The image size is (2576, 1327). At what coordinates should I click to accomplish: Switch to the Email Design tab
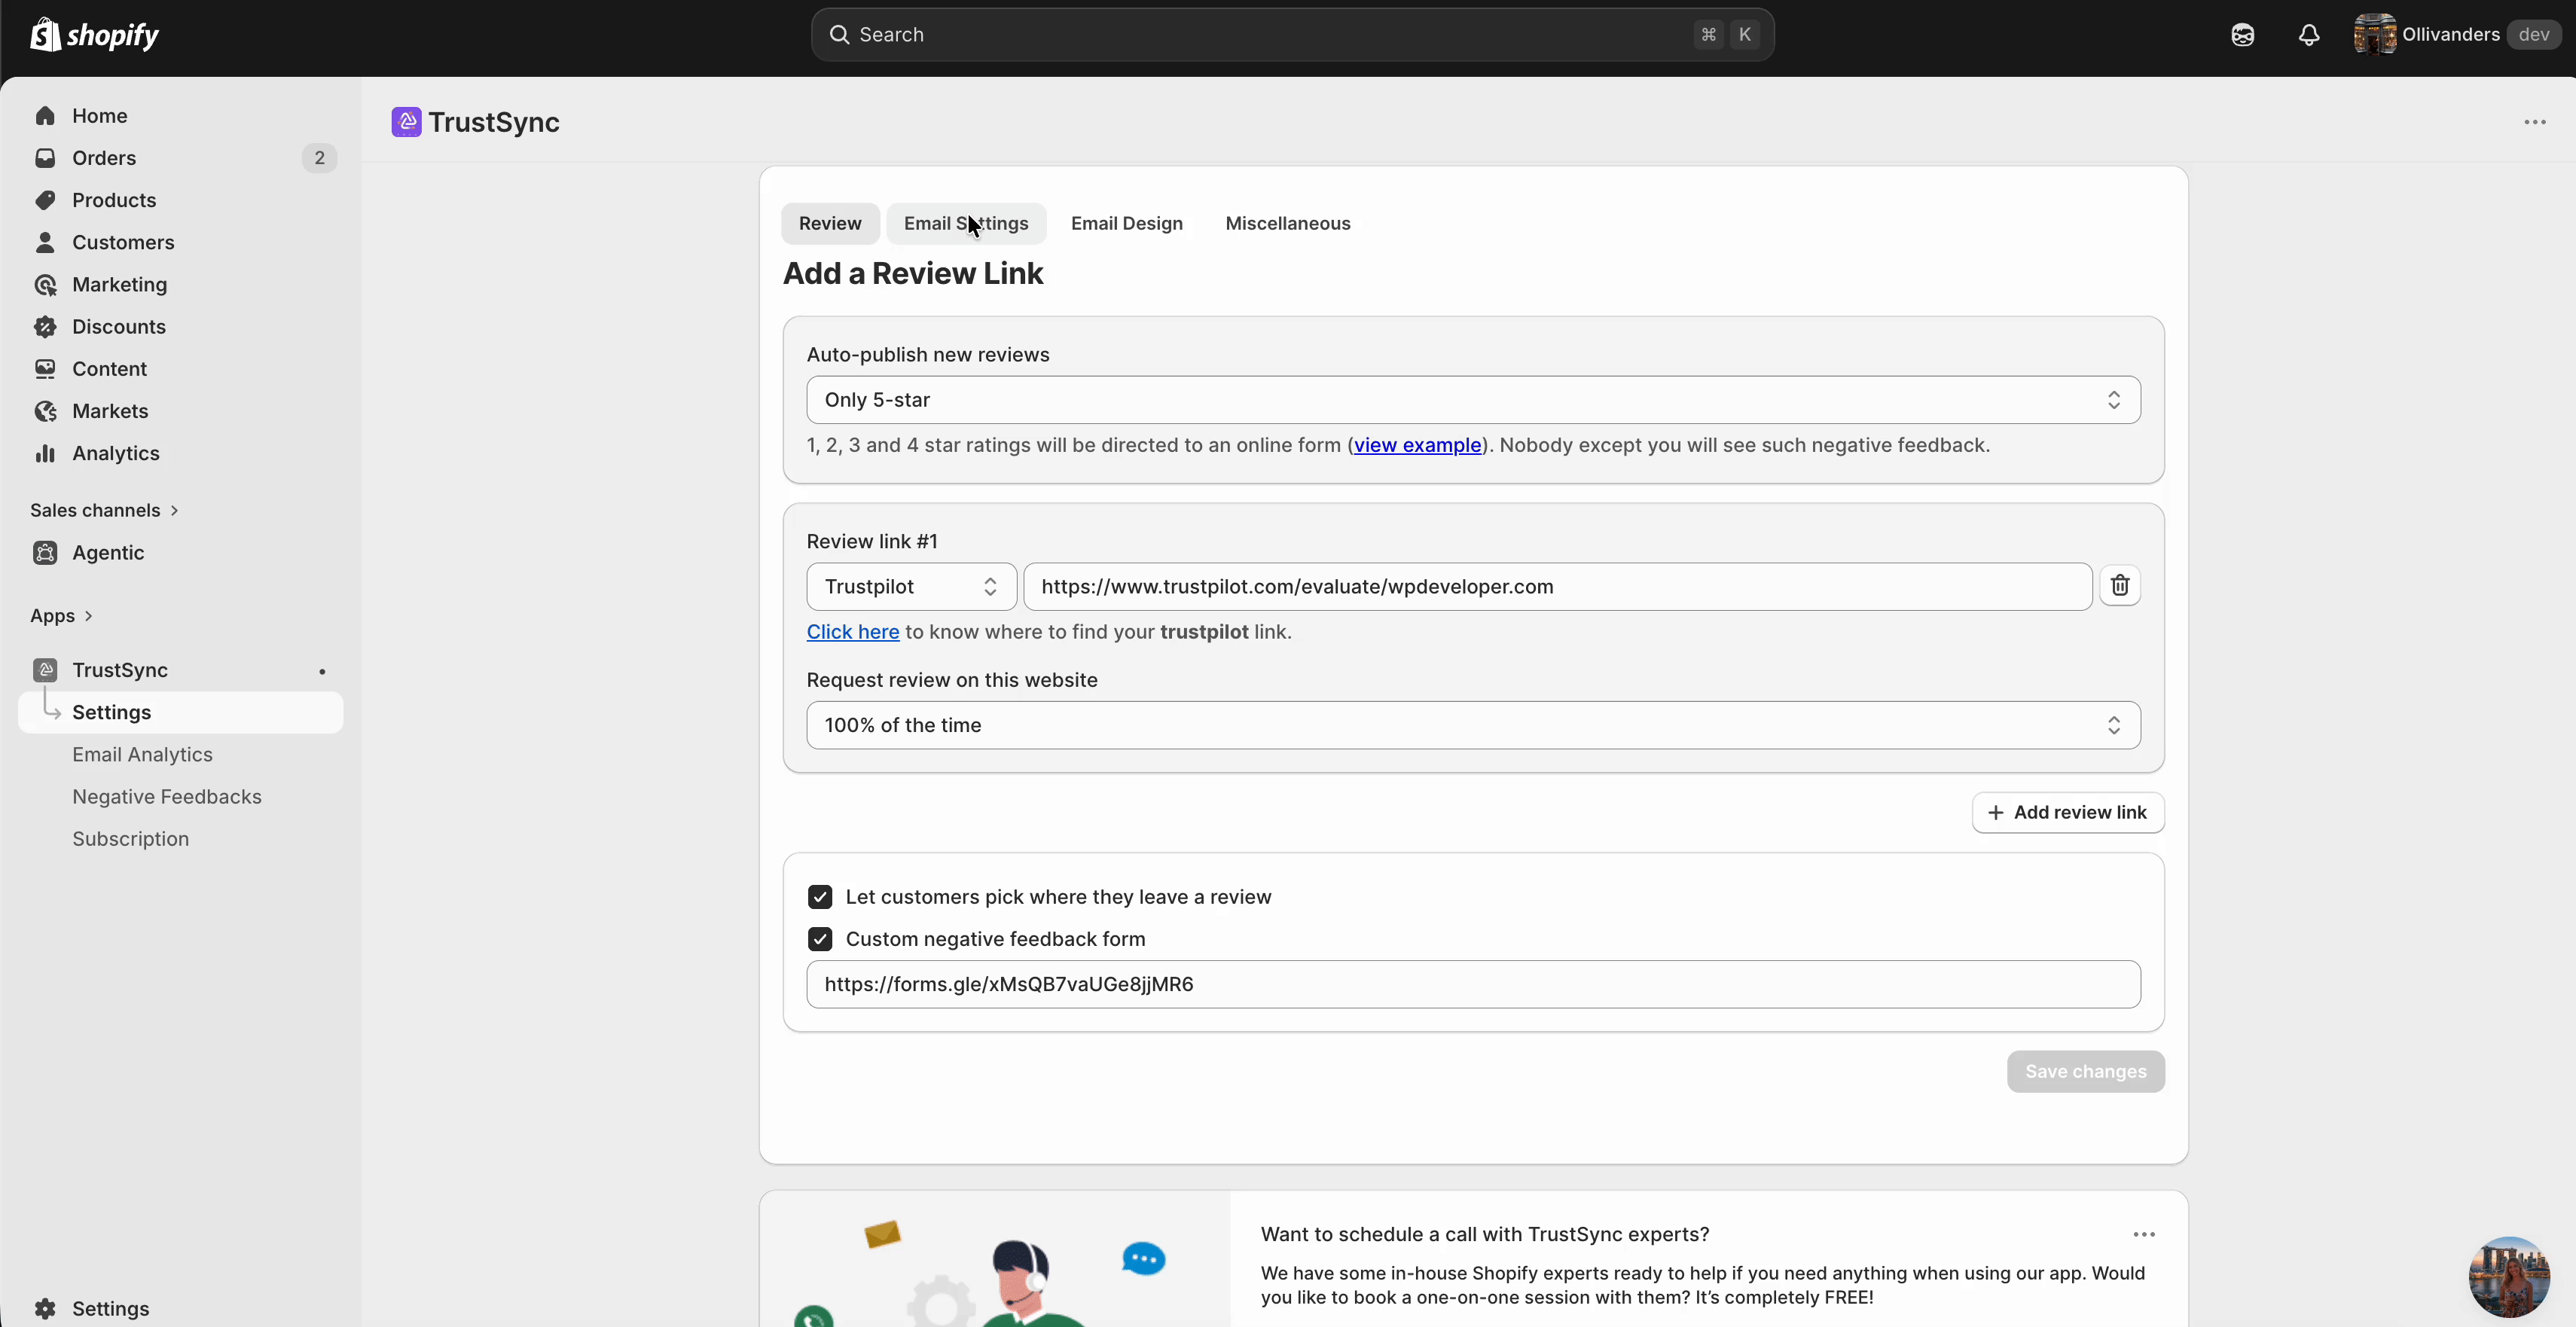(x=1127, y=224)
